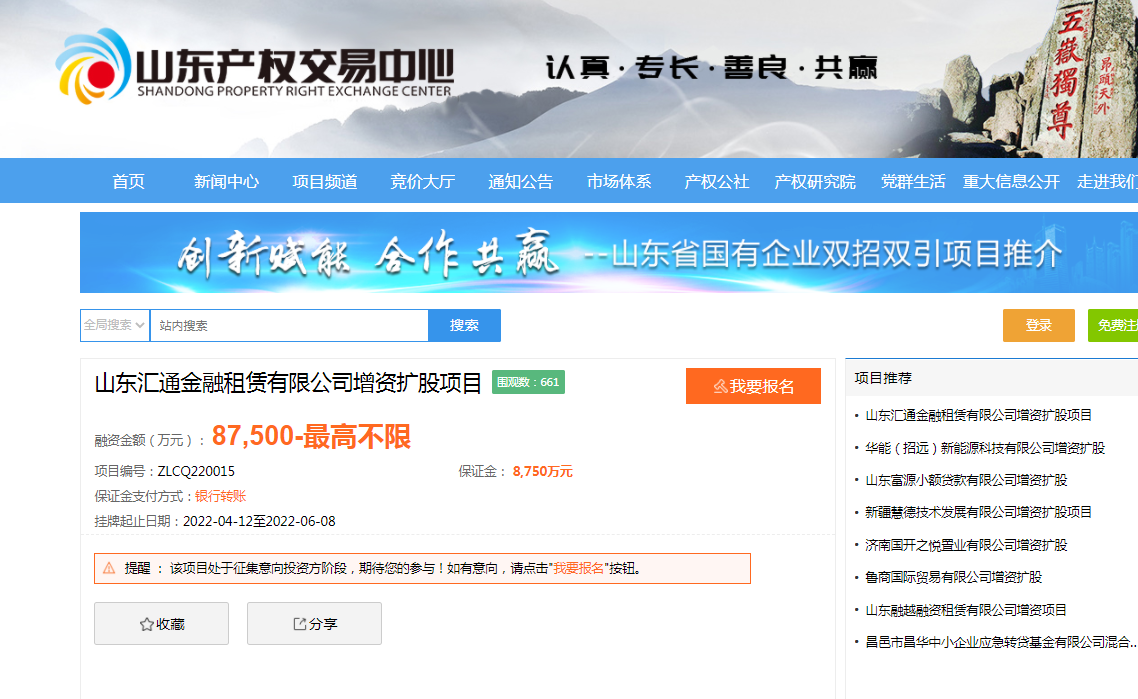Image resolution: width=1138 pixels, height=699 pixels.
Task: Open recommended project 山东汇通金融租赁有限公司增资扩股项目
Action: [978, 415]
